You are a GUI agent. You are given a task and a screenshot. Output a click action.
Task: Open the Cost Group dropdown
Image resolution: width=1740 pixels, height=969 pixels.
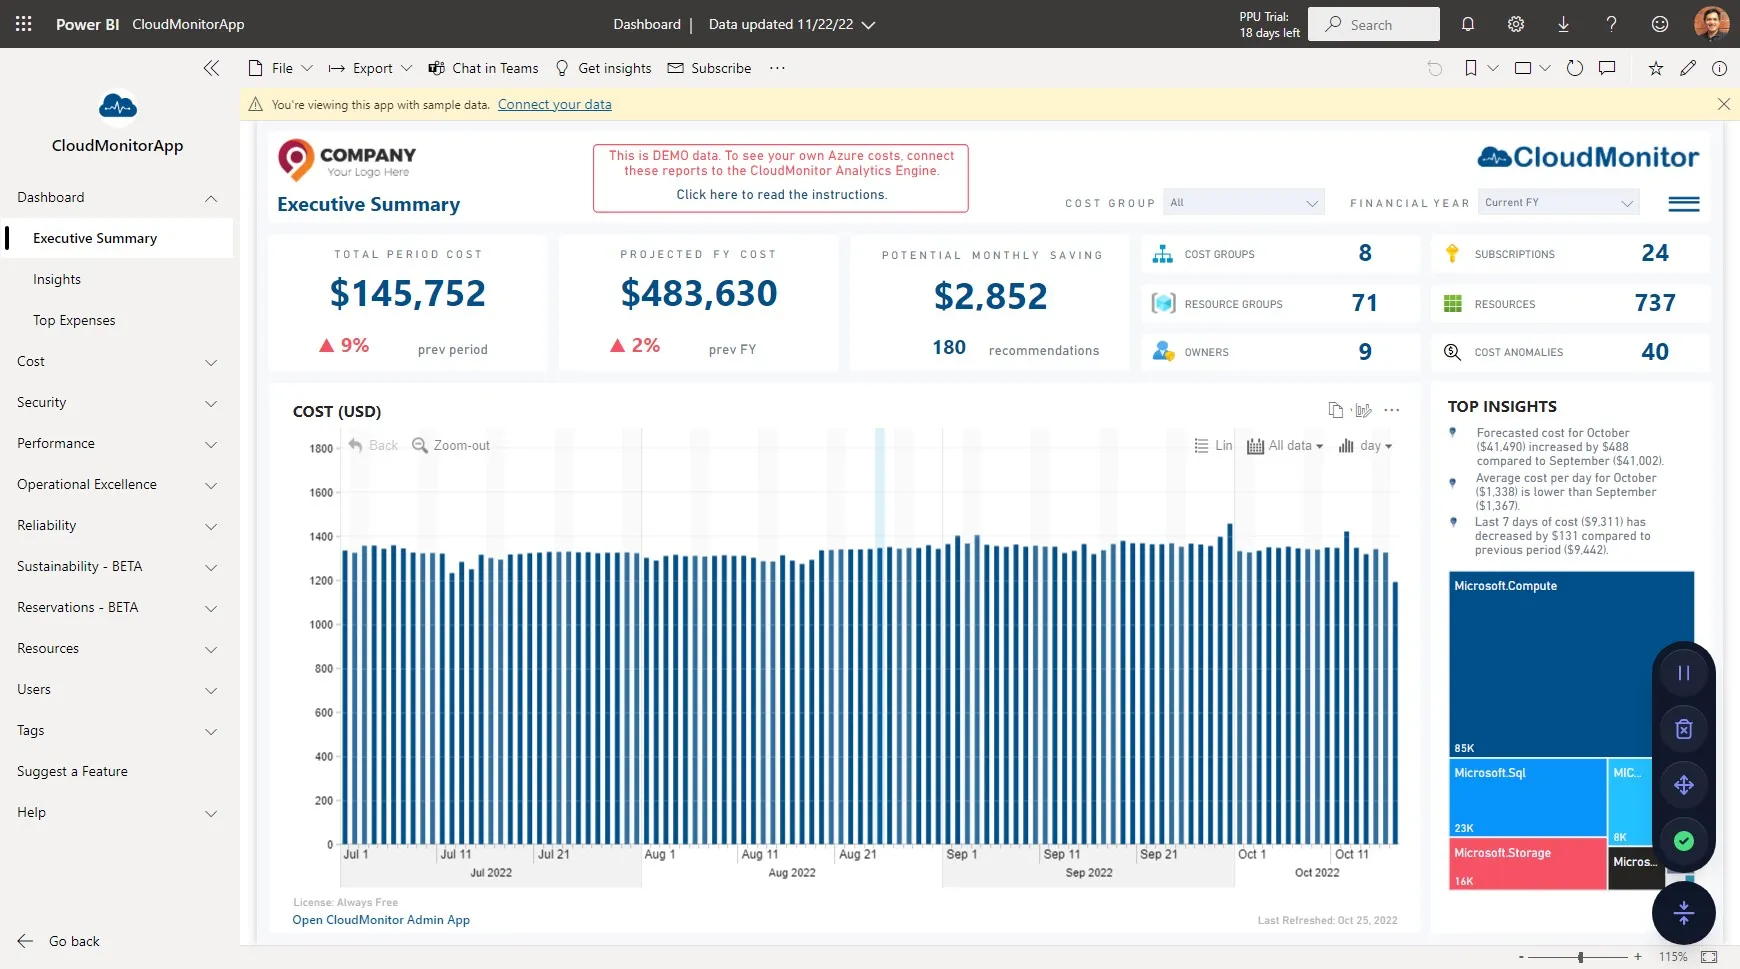click(x=1244, y=202)
